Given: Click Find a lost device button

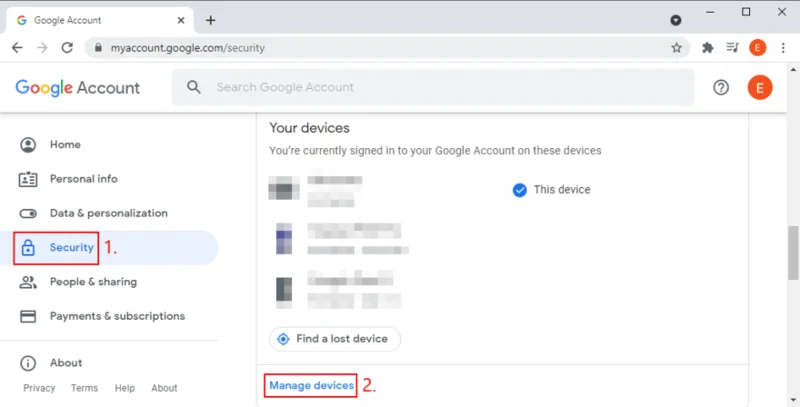Looking at the screenshot, I should tap(335, 339).
